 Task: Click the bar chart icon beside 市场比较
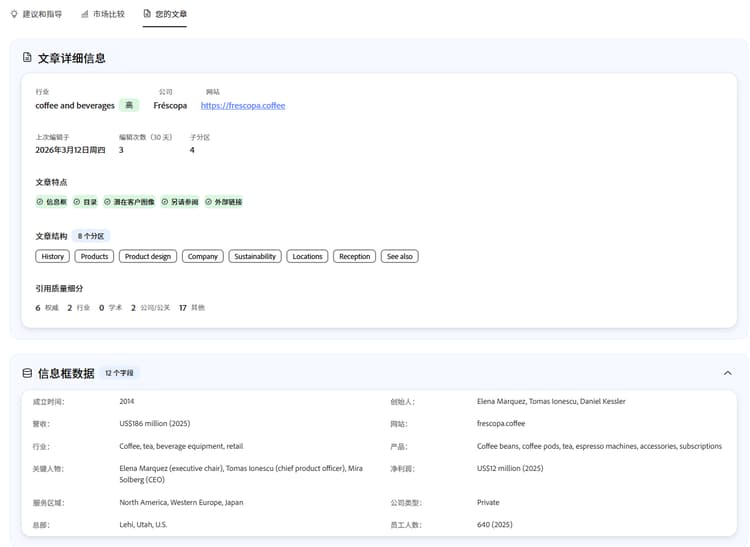coord(85,14)
